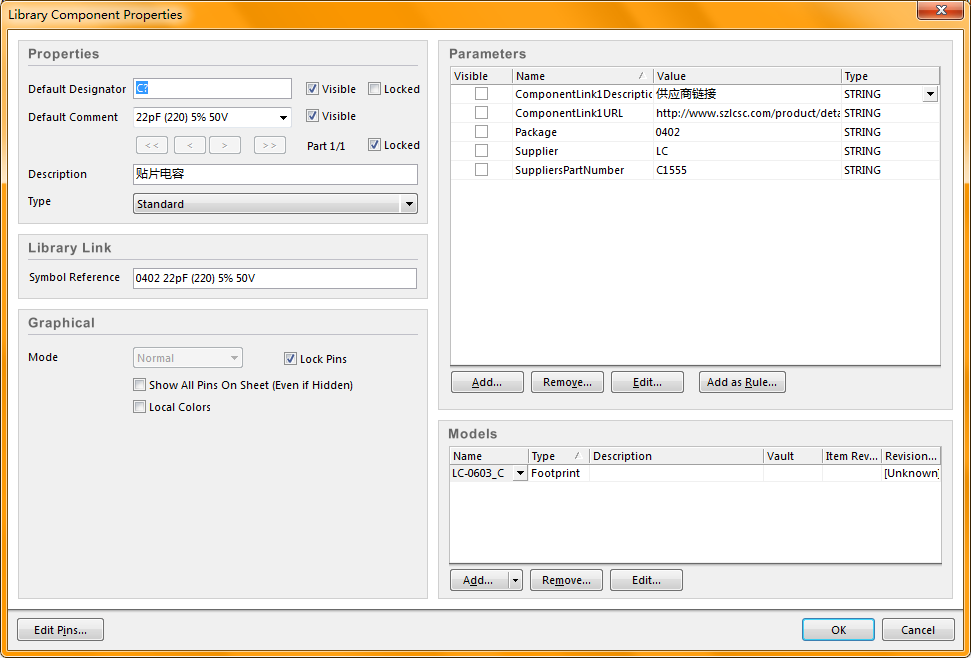
Task: Click the Models Name column header
Action: click(489, 456)
